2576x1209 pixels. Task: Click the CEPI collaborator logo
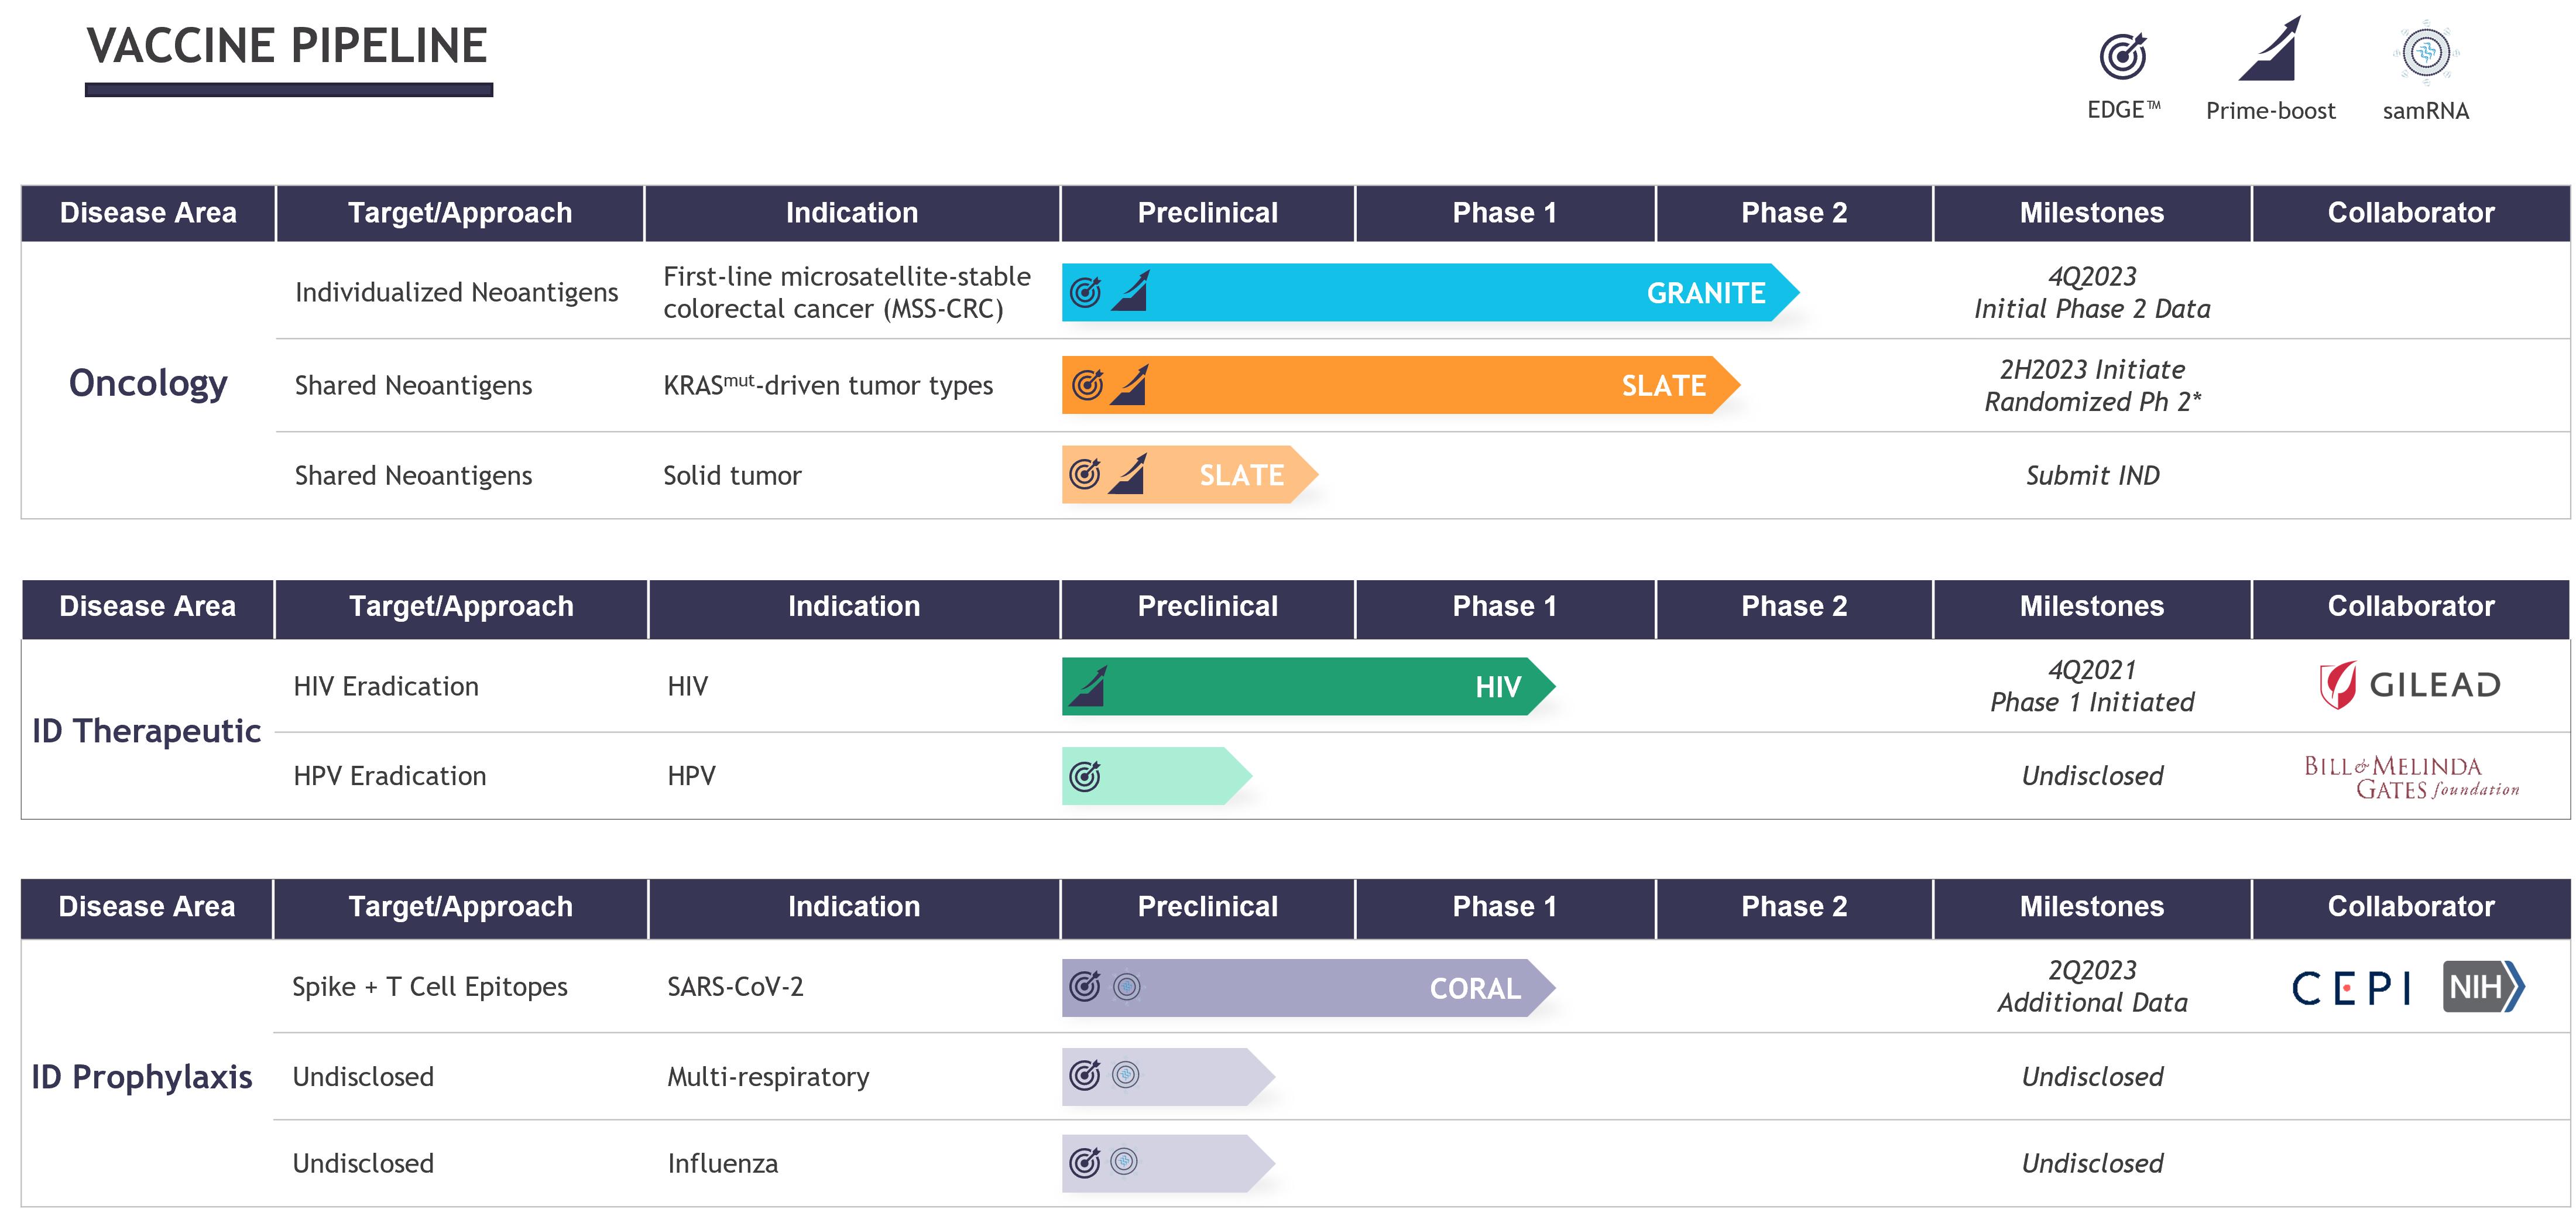[2351, 988]
